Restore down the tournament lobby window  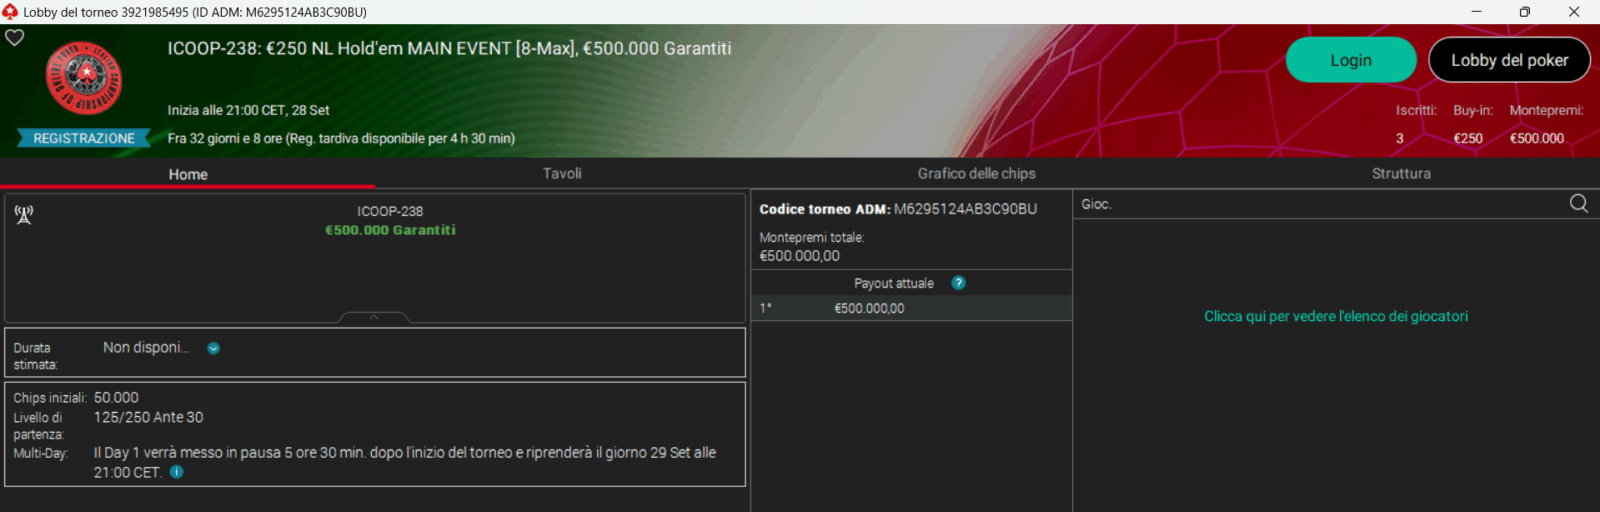click(x=1525, y=12)
